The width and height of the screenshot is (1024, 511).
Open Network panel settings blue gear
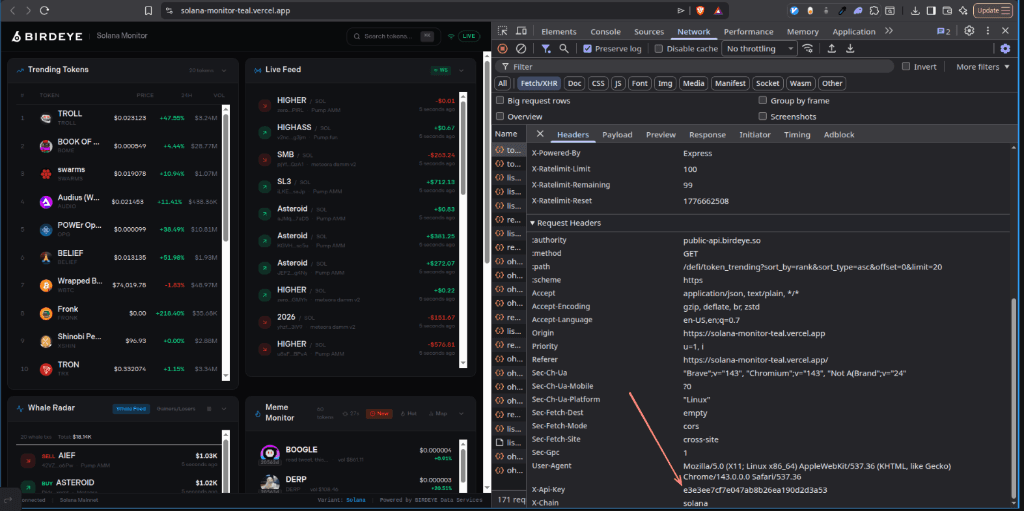coord(1006,48)
